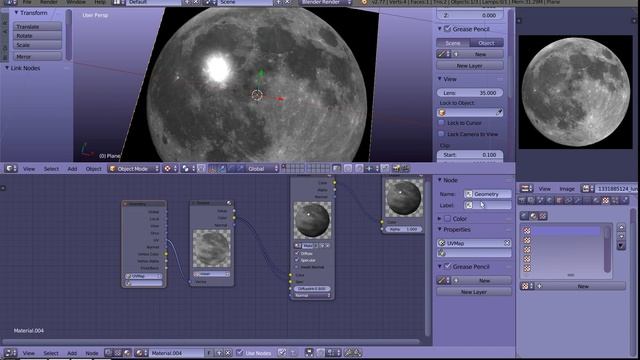The height and width of the screenshot is (360, 640).
Task: Move texture slot up with arrow button
Action: [x=621, y=227]
